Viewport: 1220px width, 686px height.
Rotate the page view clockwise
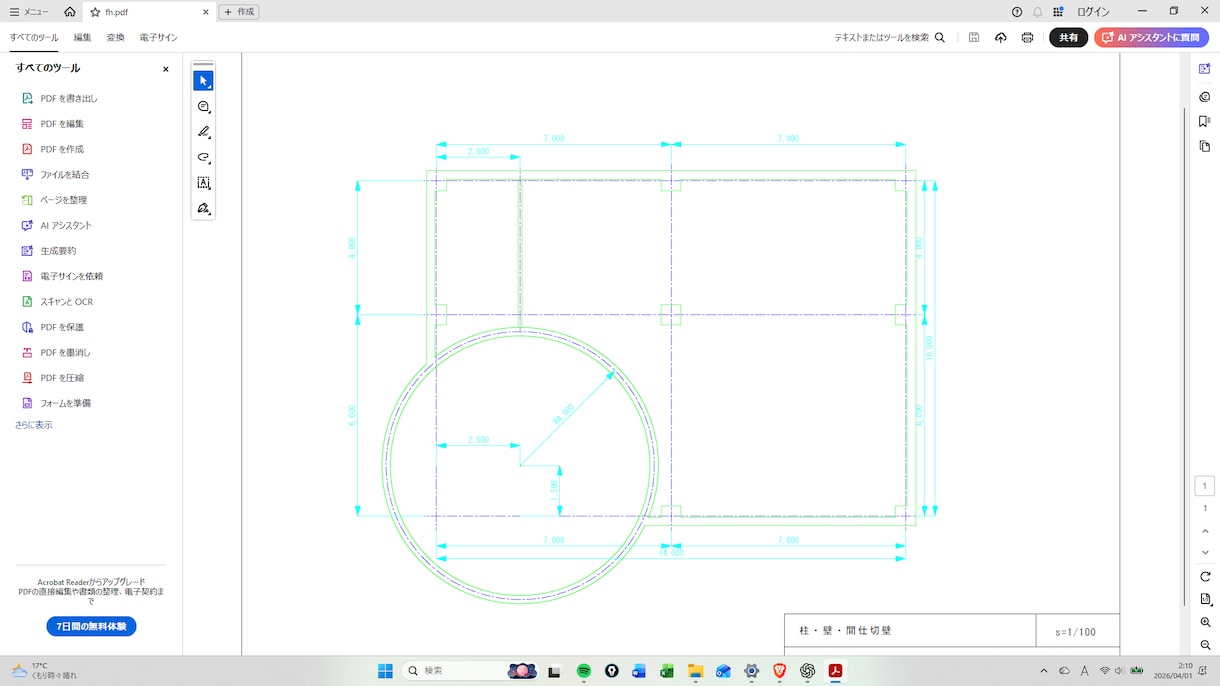[x=1205, y=576]
